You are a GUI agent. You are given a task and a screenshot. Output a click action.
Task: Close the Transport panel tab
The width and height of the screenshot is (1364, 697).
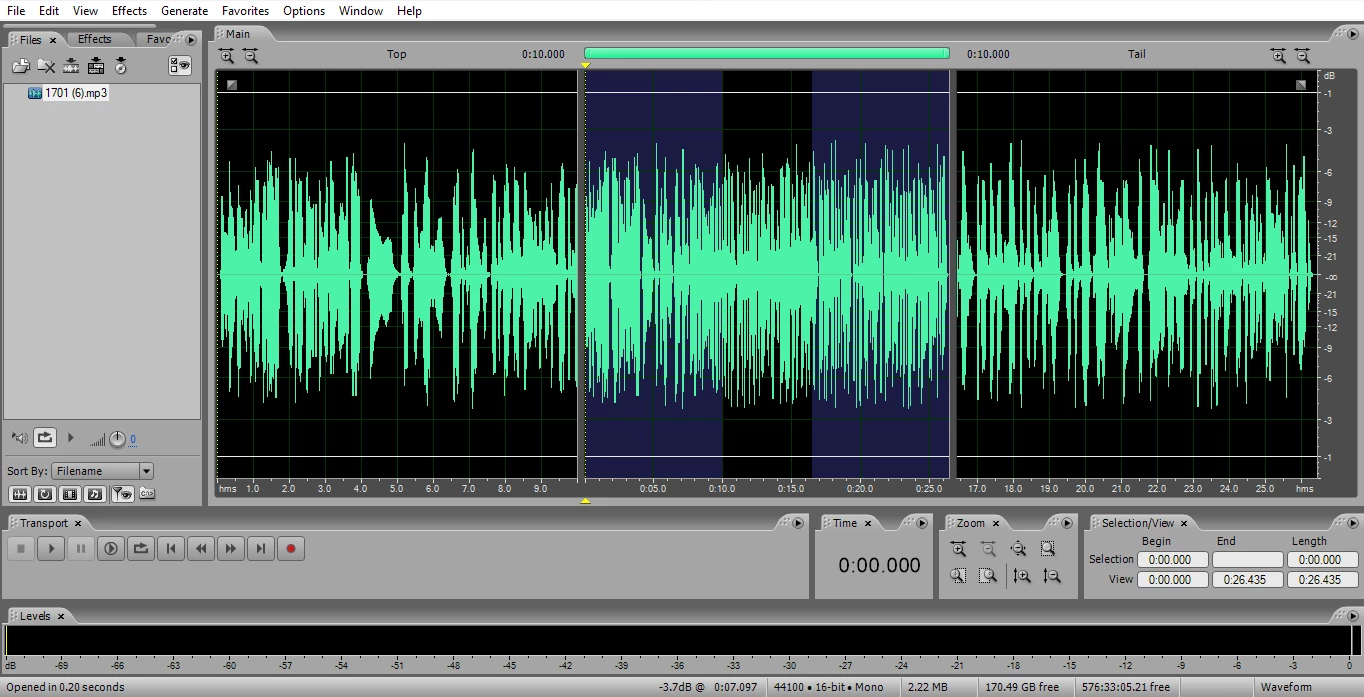tap(77, 523)
